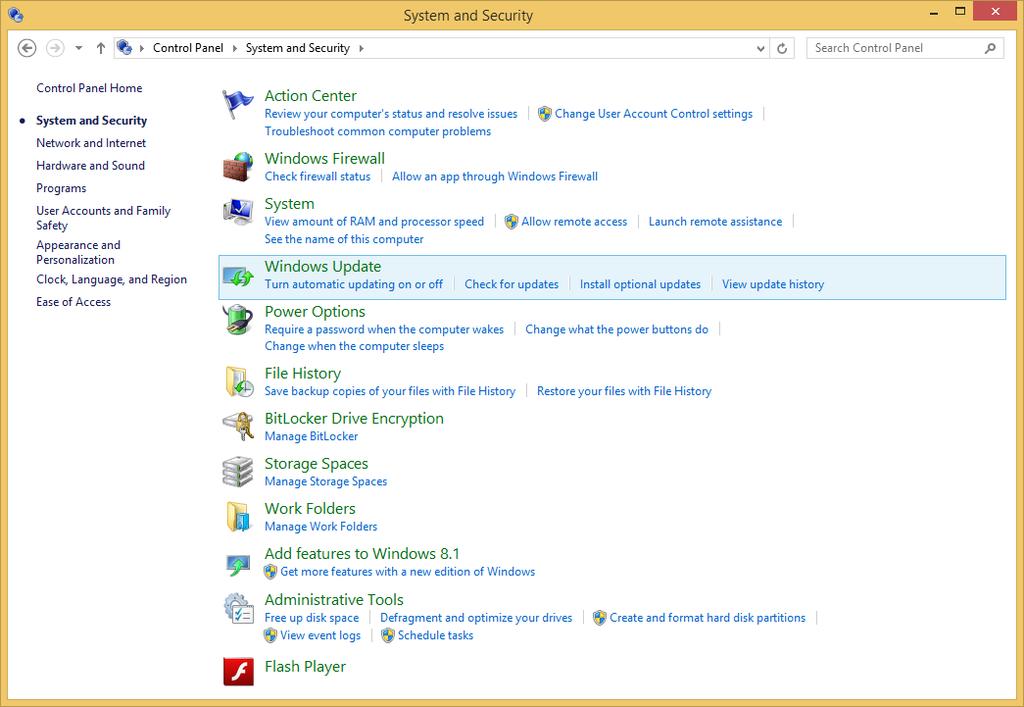1024x707 pixels.
Task: Click the Power Options battery icon
Action: pos(237,320)
